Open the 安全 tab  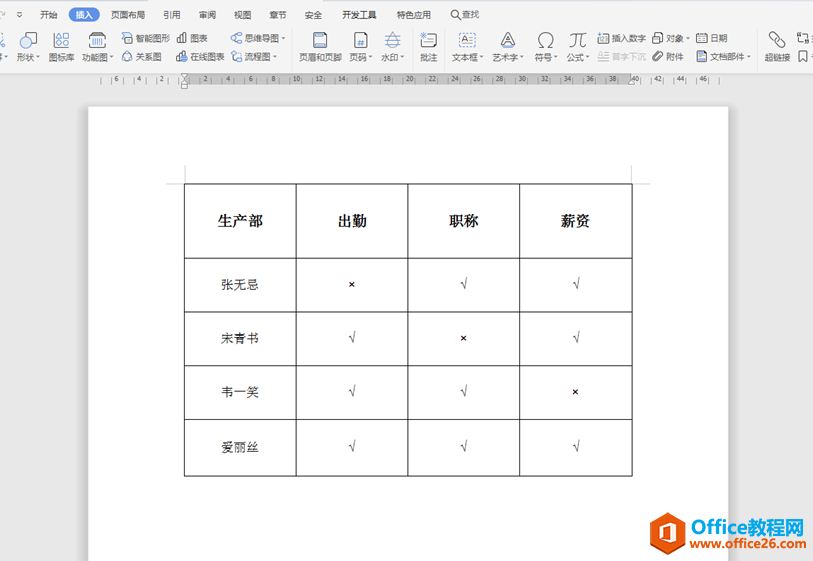click(x=313, y=15)
